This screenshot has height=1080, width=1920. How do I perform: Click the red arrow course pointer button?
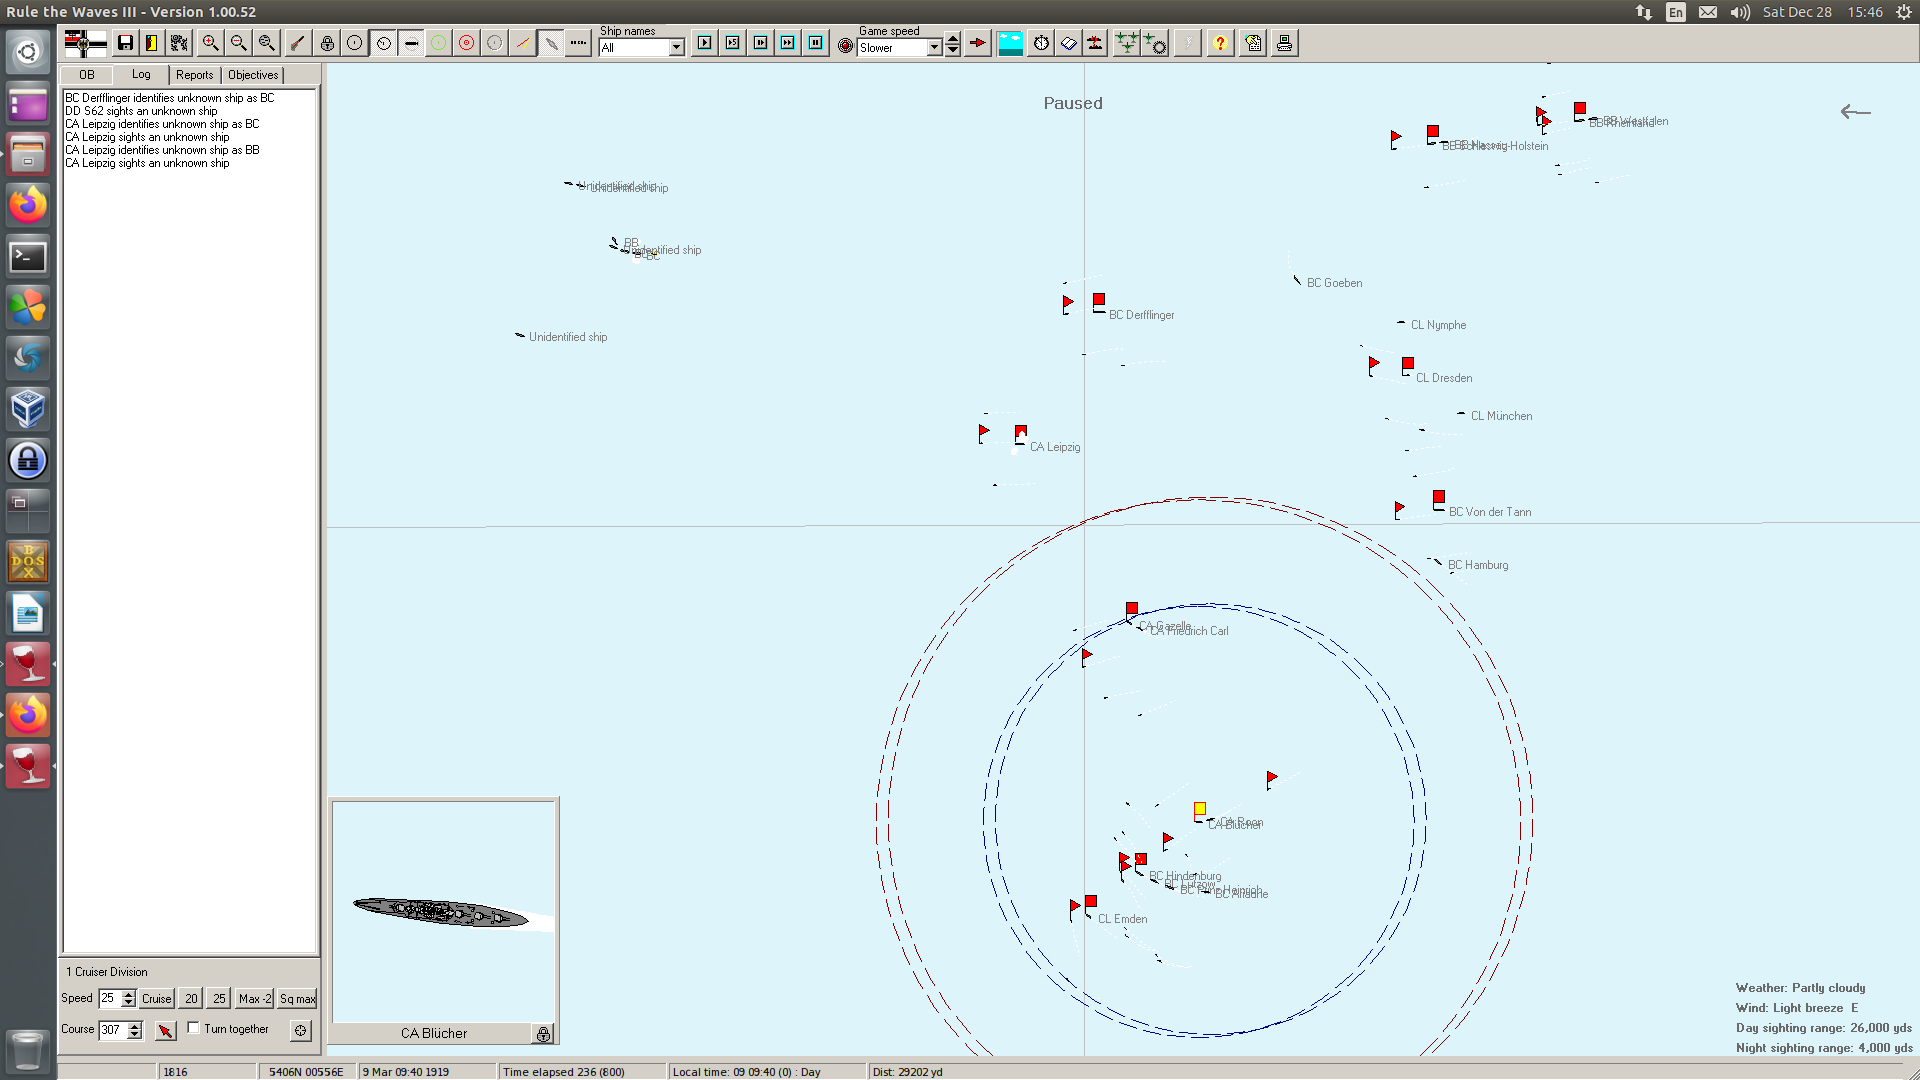[x=166, y=1030]
